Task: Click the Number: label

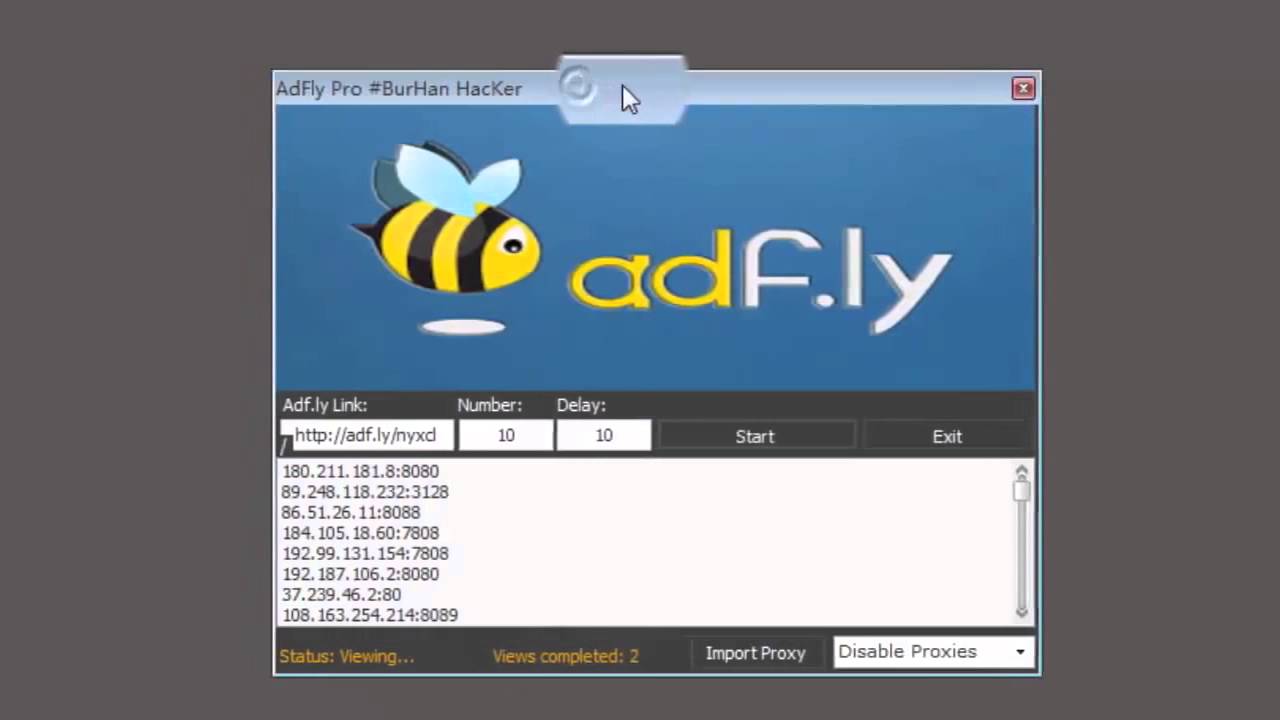Action: [x=490, y=405]
